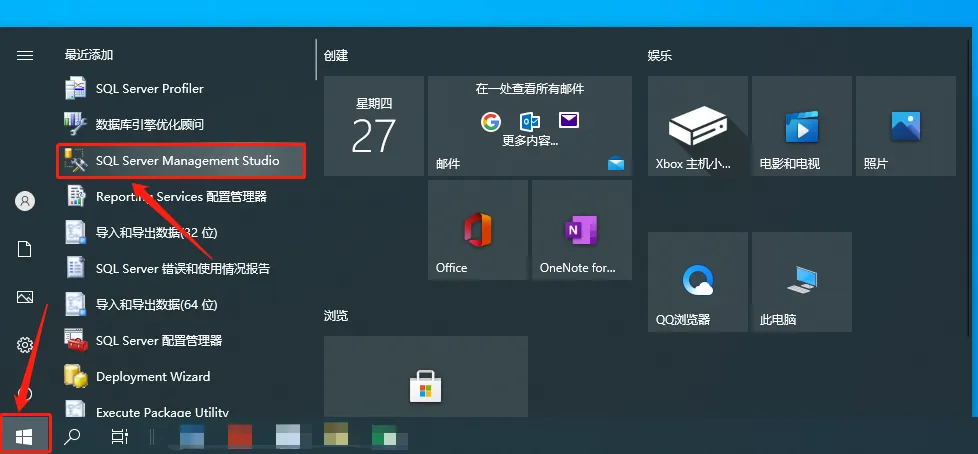Open the user account icon
978x454 pixels.
tap(25, 201)
